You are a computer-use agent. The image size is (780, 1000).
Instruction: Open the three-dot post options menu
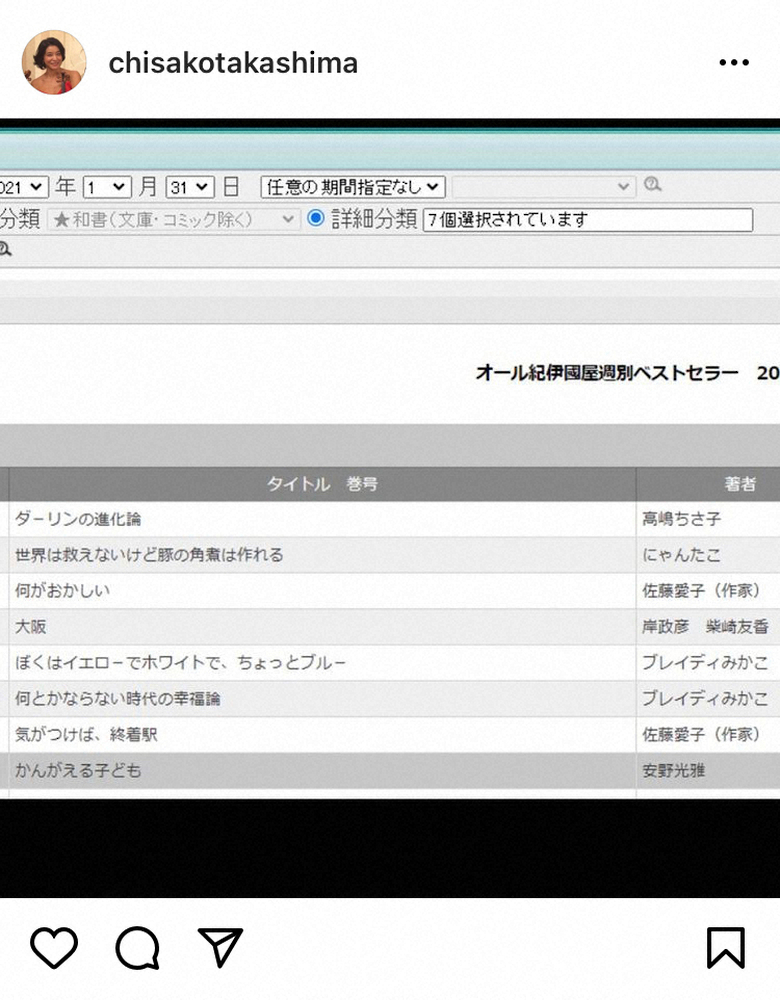tap(734, 62)
